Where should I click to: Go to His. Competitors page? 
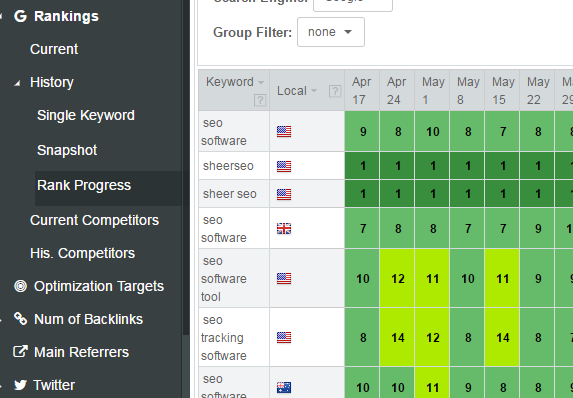coord(83,253)
